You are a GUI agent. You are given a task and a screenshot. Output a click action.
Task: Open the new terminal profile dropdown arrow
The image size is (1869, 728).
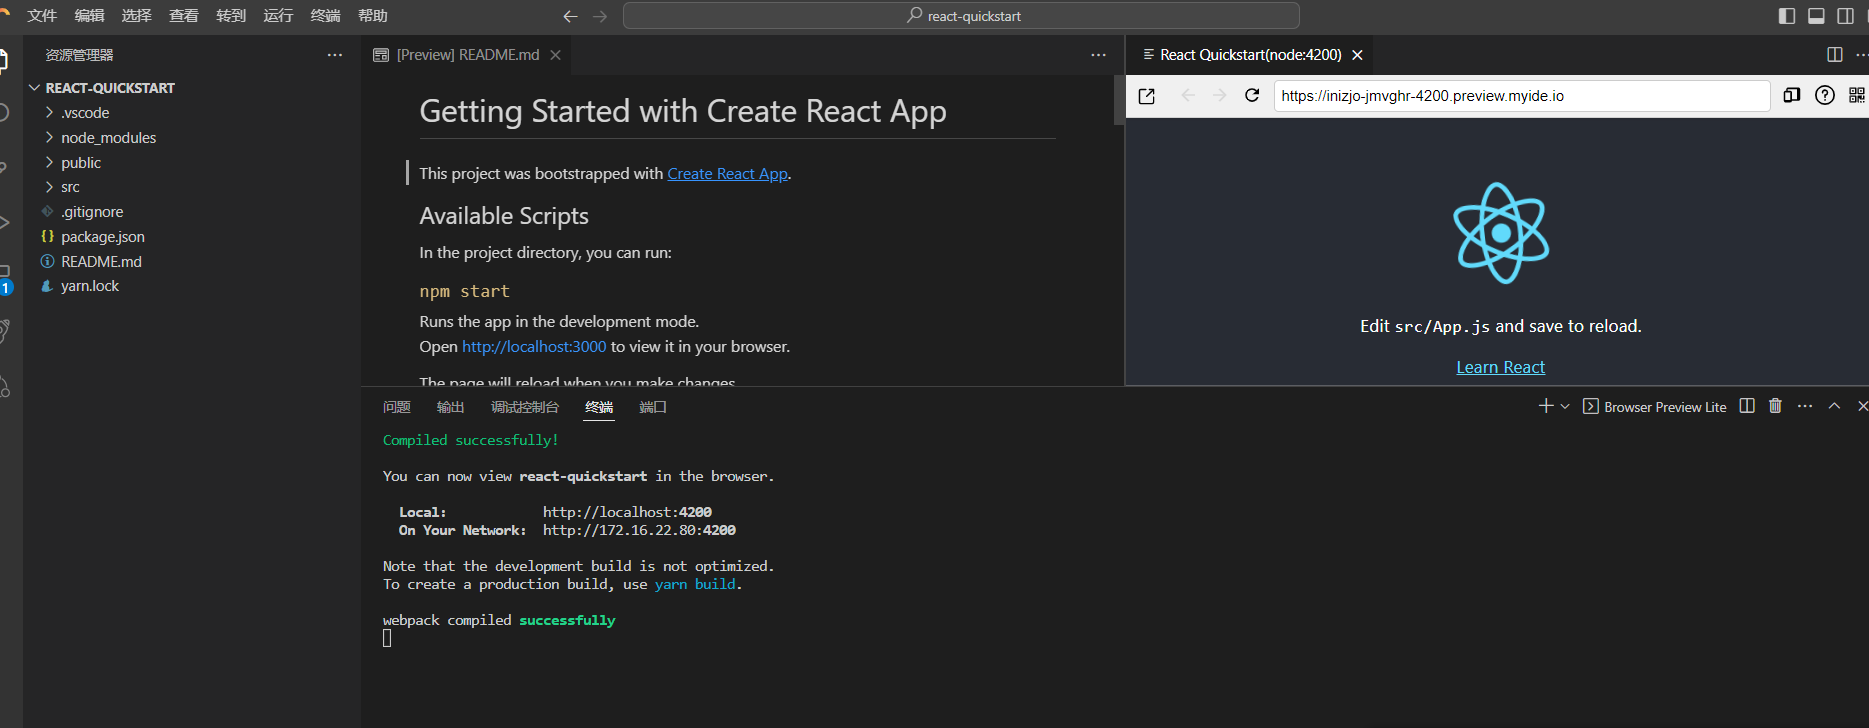tap(1565, 406)
